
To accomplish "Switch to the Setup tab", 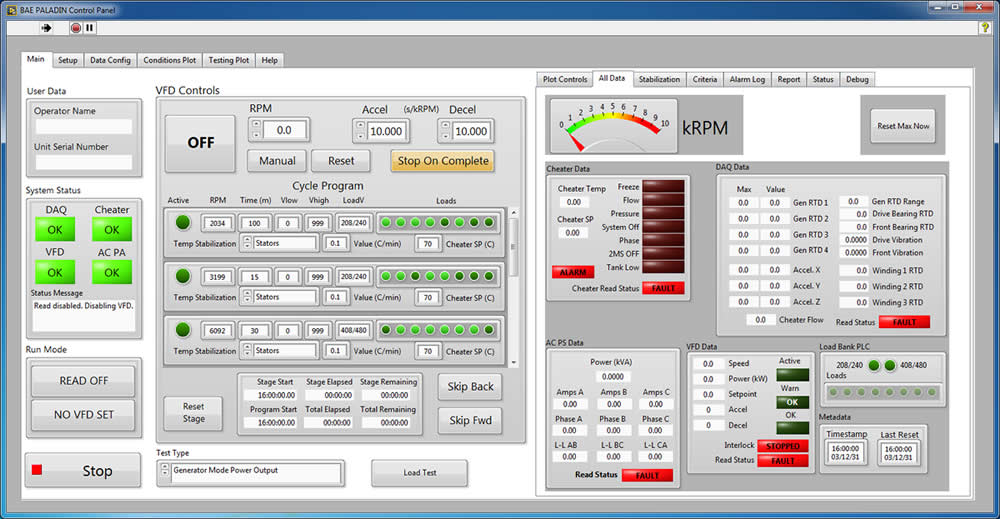I will [68, 60].
